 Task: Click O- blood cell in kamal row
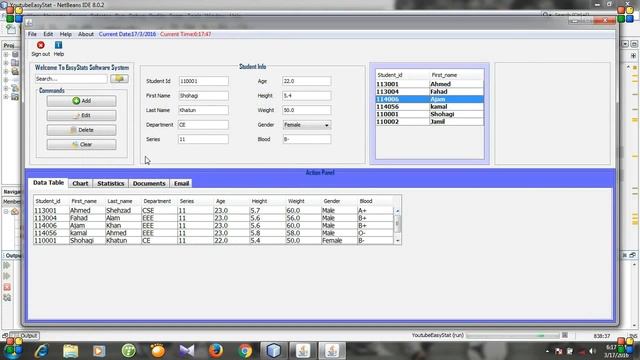pyautogui.click(x=375, y=233)
